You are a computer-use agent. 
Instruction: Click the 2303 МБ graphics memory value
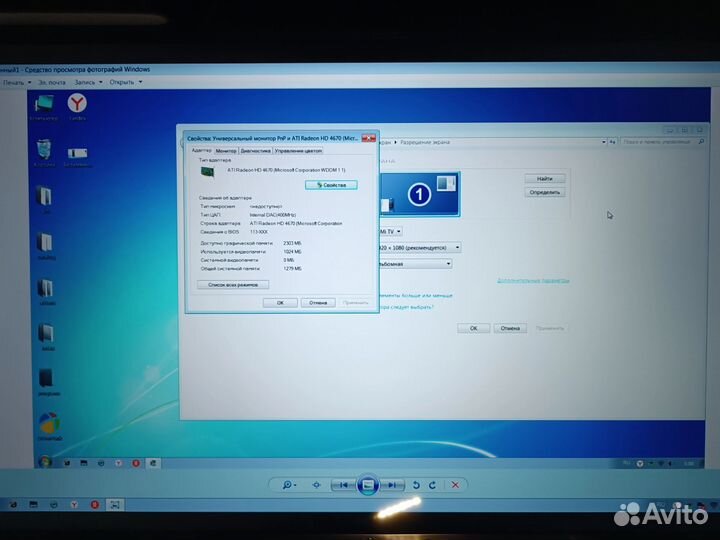(x=292, y=243)
